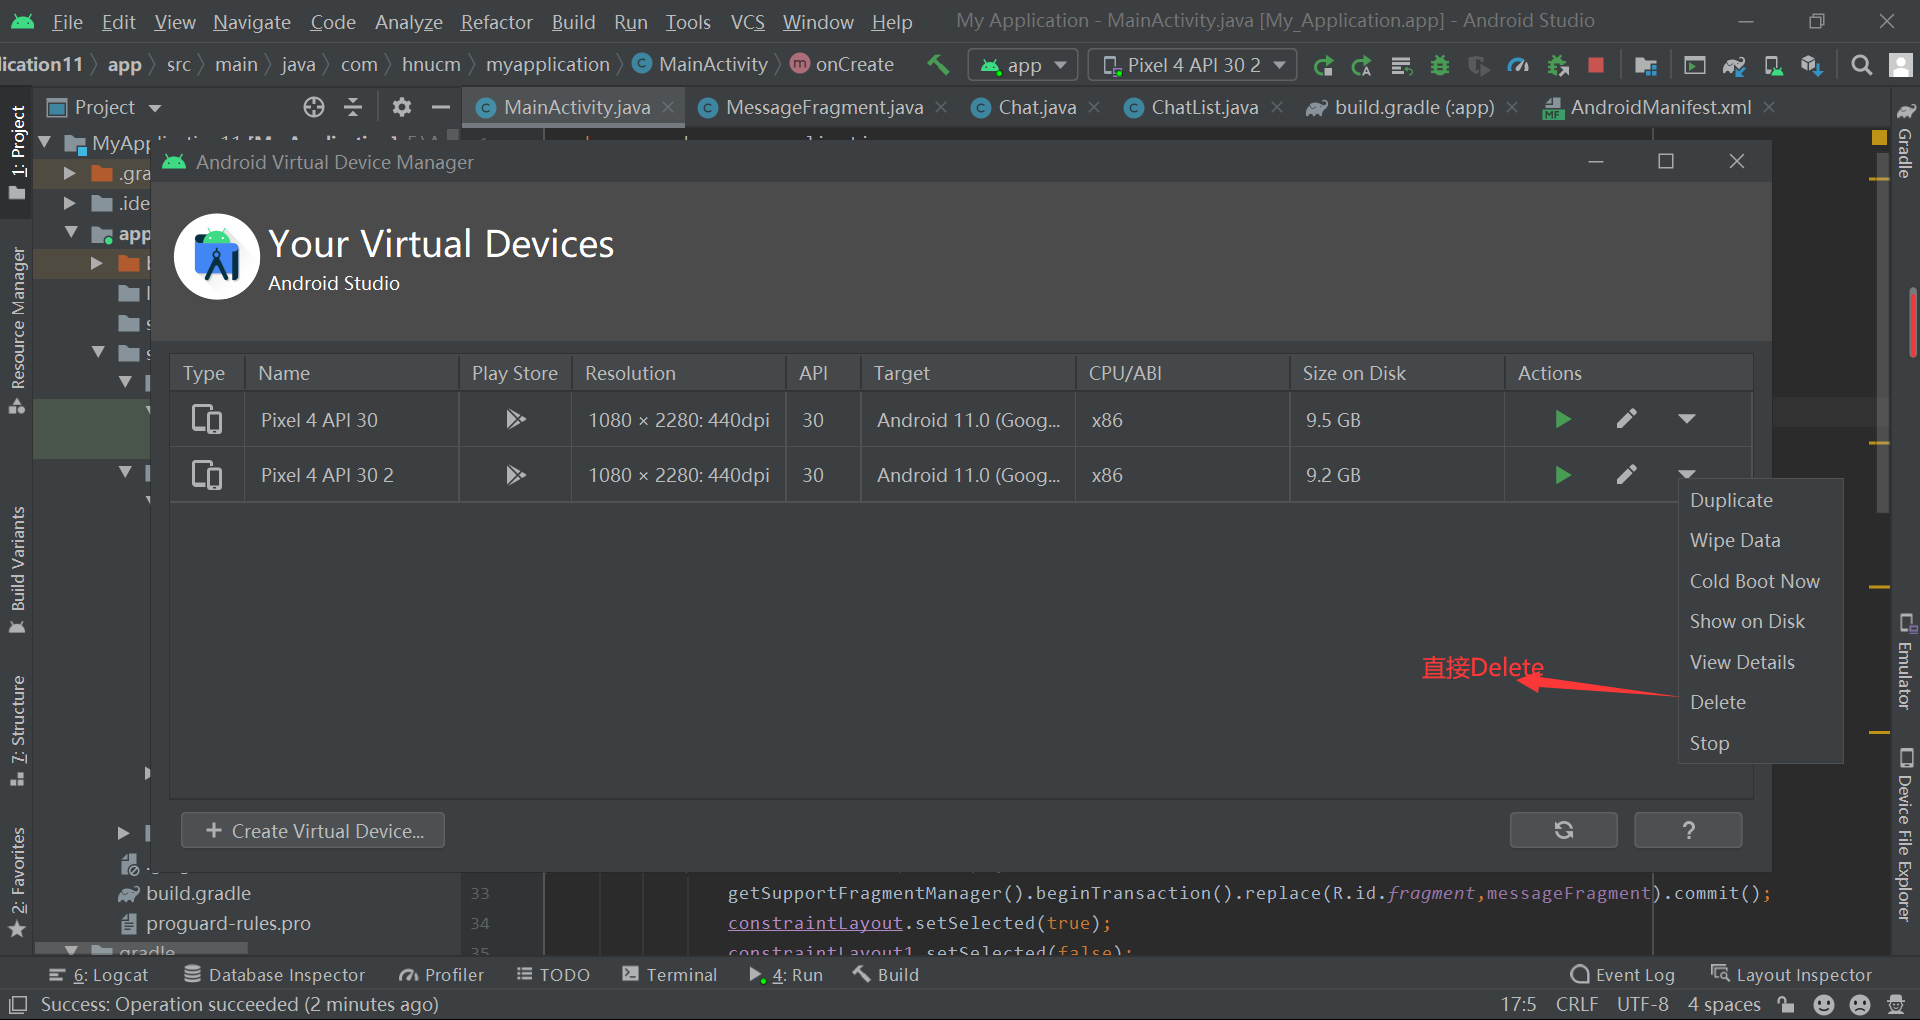Open Event Log from bottom bar
Screen dimensions: 1920x1020
[1623, 975]
